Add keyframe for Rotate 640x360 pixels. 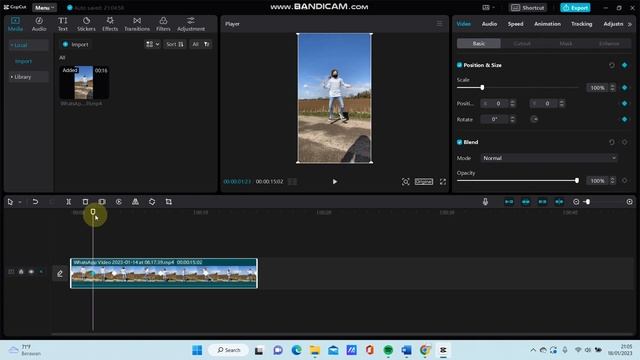click(624, 119)
